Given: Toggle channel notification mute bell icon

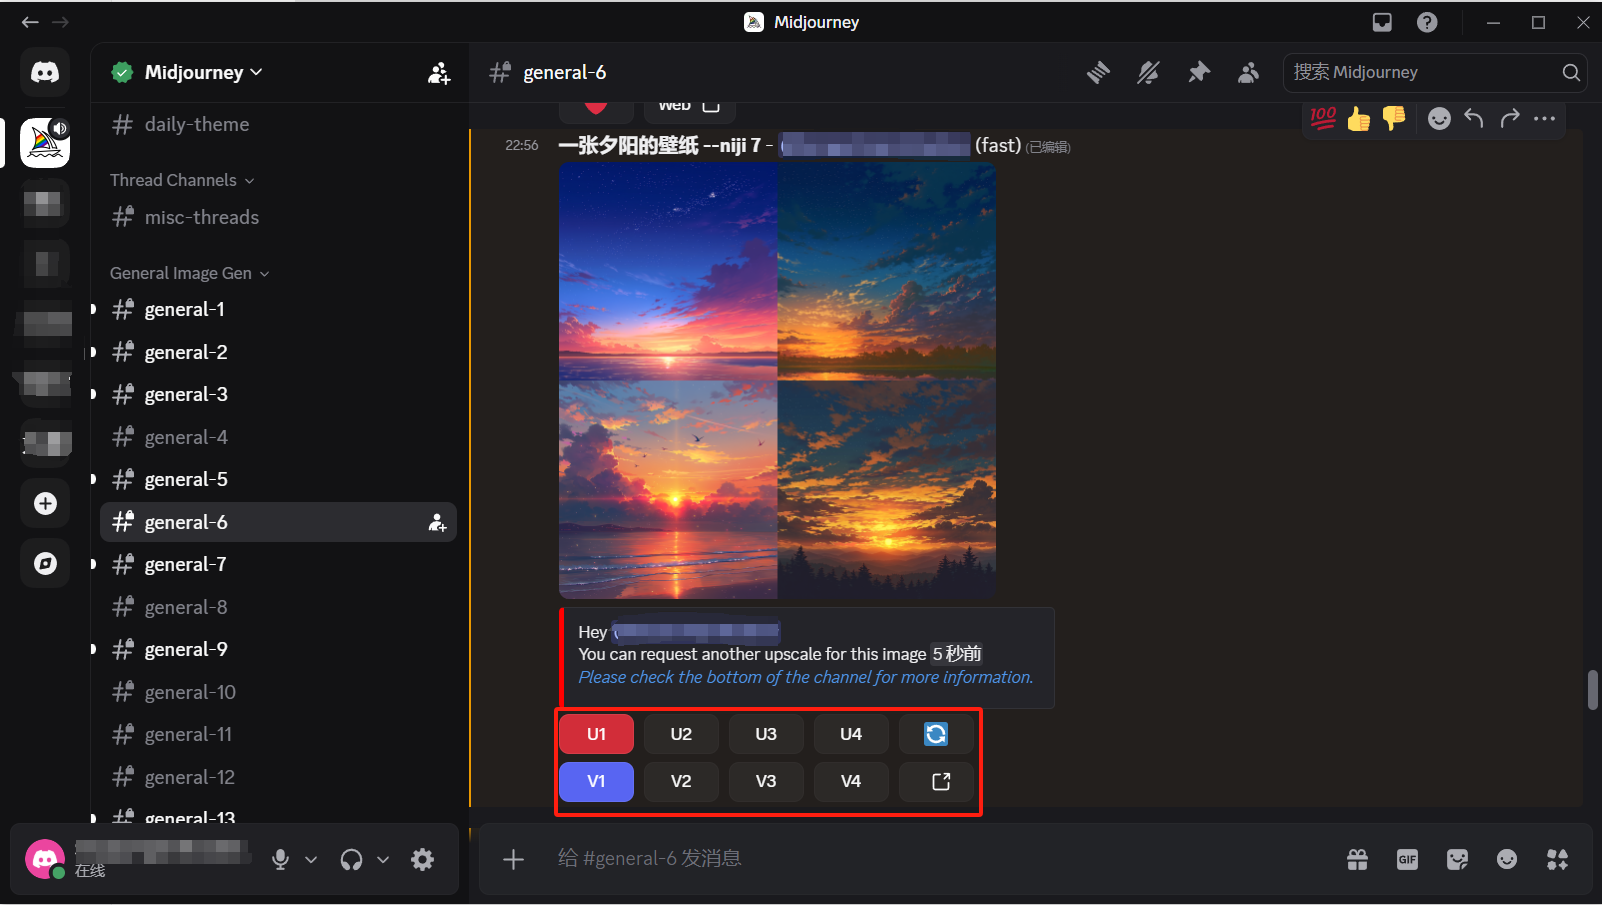Looking at the screenshot, I should pos(1148,72).
